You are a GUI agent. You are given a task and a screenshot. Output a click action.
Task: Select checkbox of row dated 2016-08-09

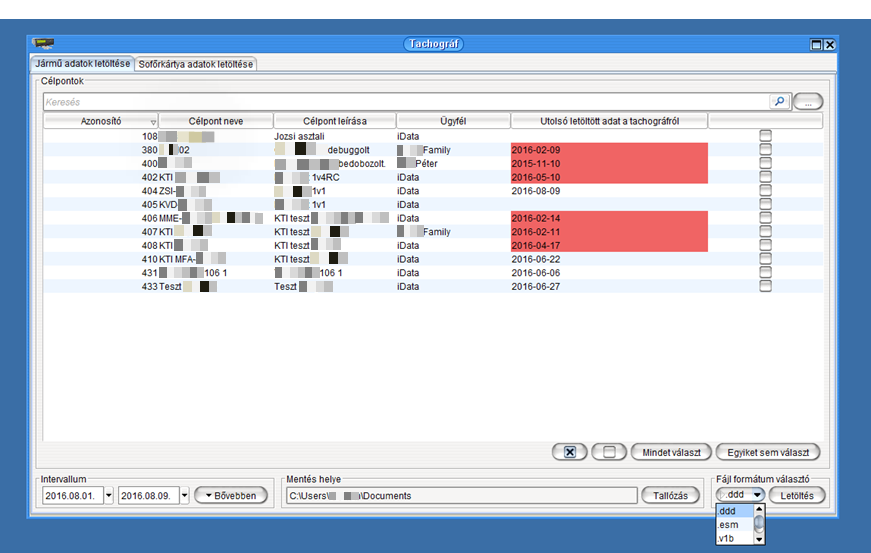765,190
